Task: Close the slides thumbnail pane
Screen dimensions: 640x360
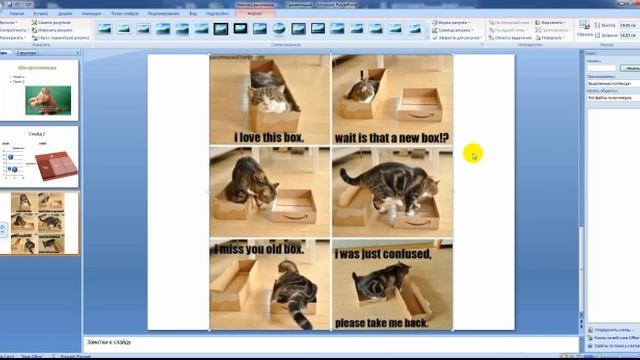Action: coord(78,53)
